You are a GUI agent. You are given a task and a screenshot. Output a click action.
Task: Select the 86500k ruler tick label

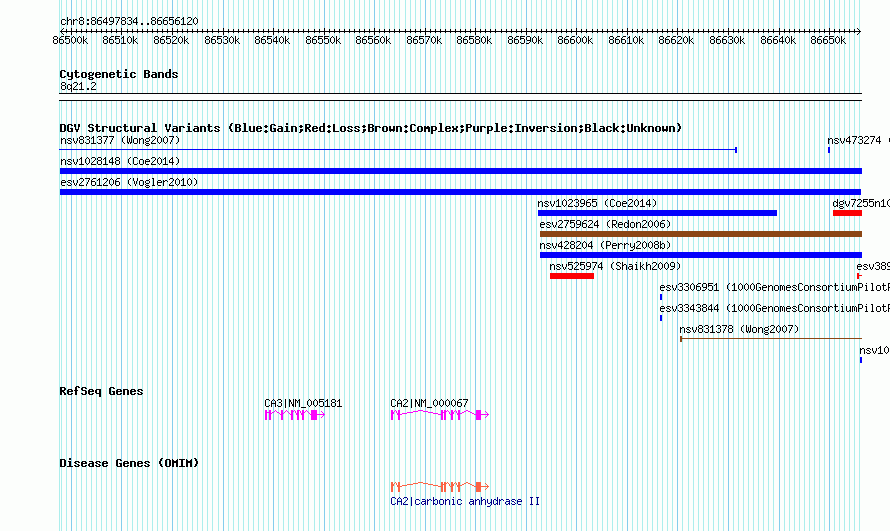(x=70, y=40)
